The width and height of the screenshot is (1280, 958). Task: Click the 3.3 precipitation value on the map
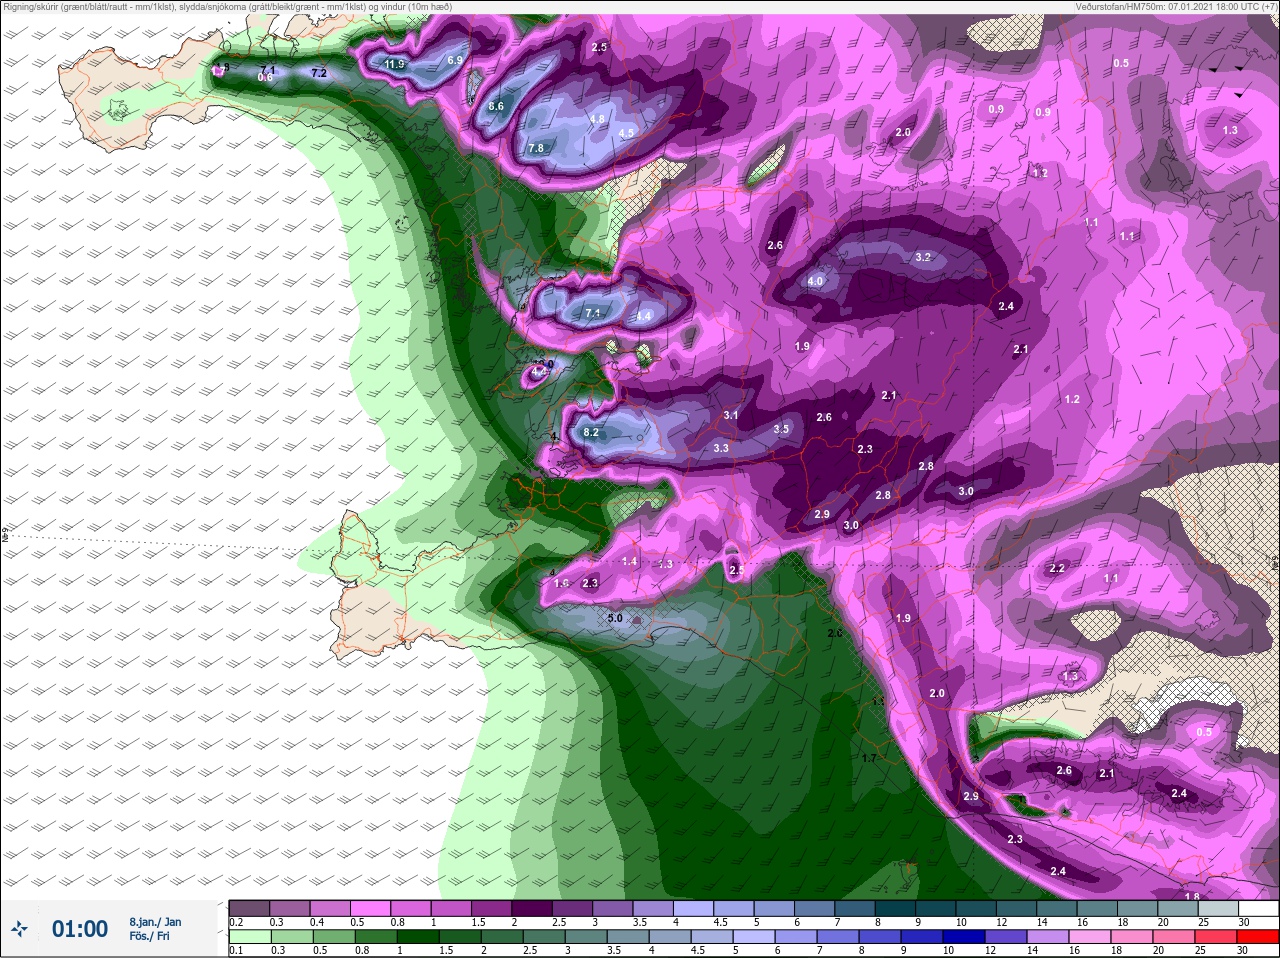(721, 448)
